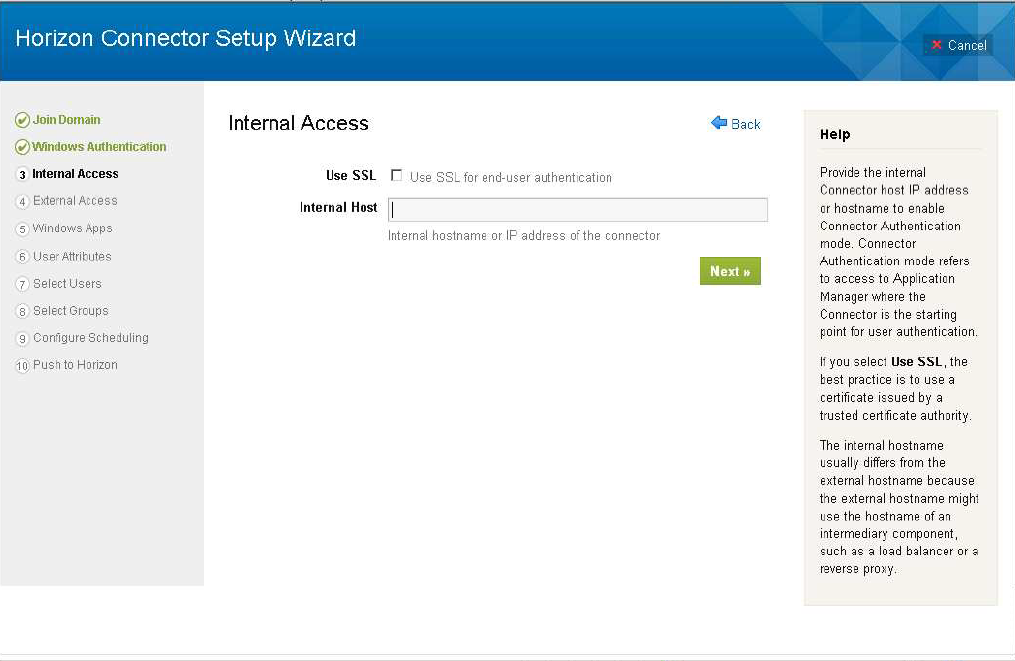Select the External Access step

pyautogui.click(x=75, y=201)
